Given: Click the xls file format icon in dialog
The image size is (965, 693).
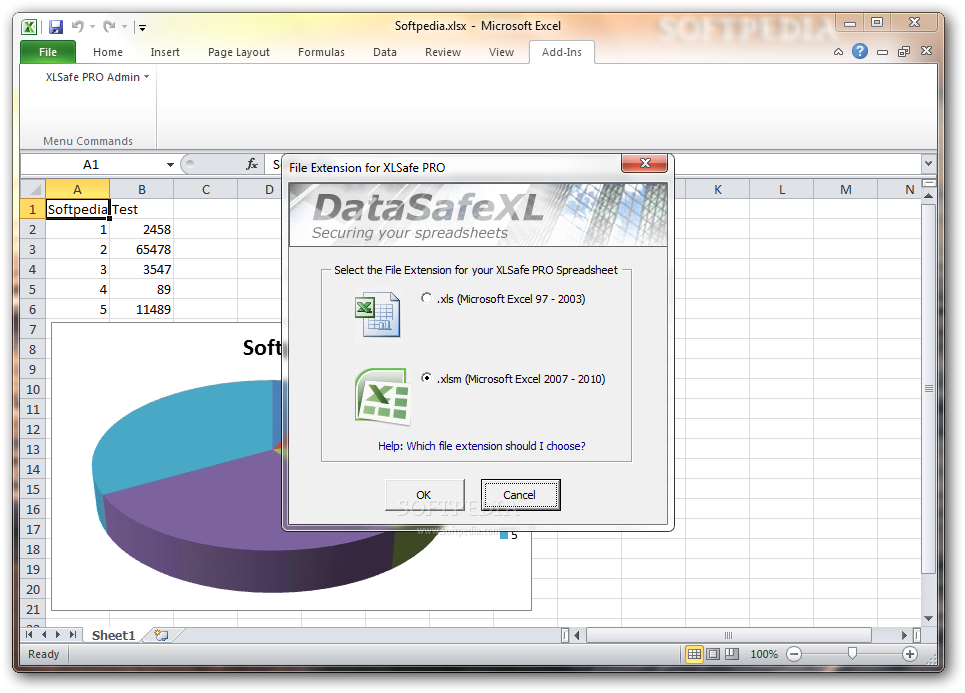Looking at the screenshot, I should click(x=378, y=314).
